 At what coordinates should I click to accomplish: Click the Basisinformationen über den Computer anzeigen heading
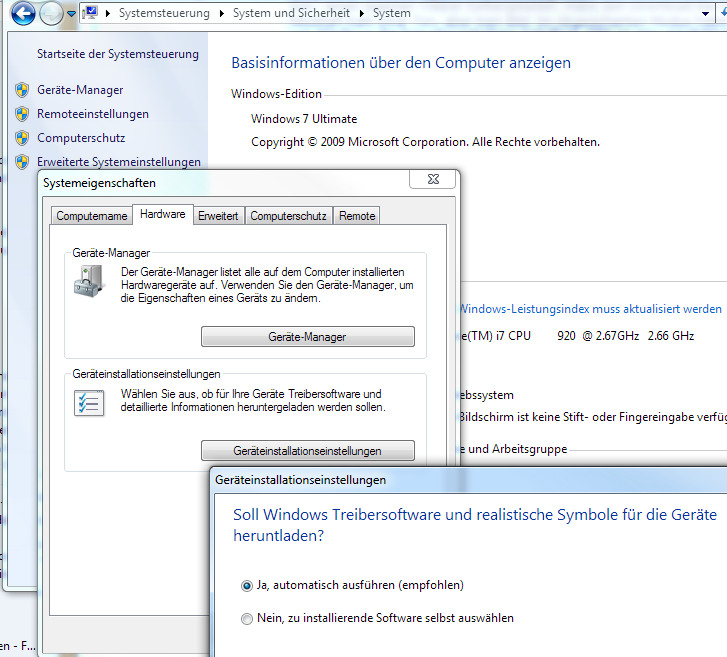[x=401, y=63]
